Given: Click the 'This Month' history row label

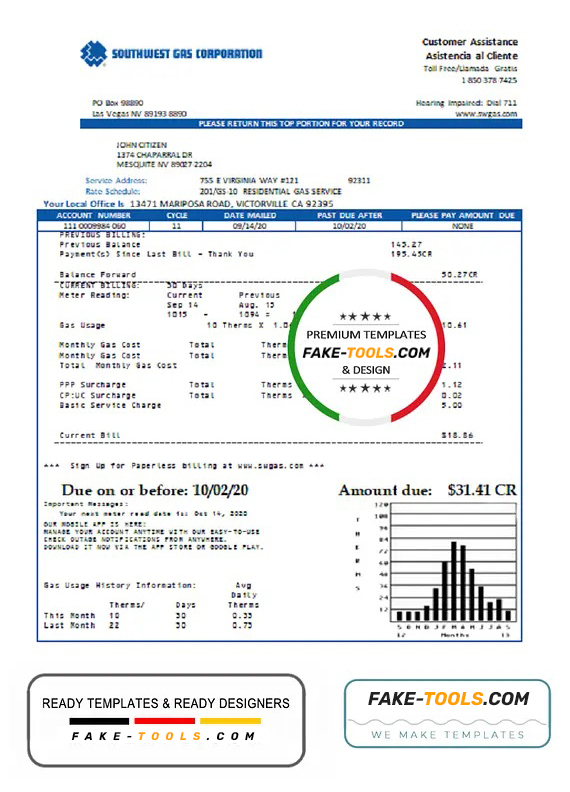Looking at the screenshot, I should [x=69, y=615].
